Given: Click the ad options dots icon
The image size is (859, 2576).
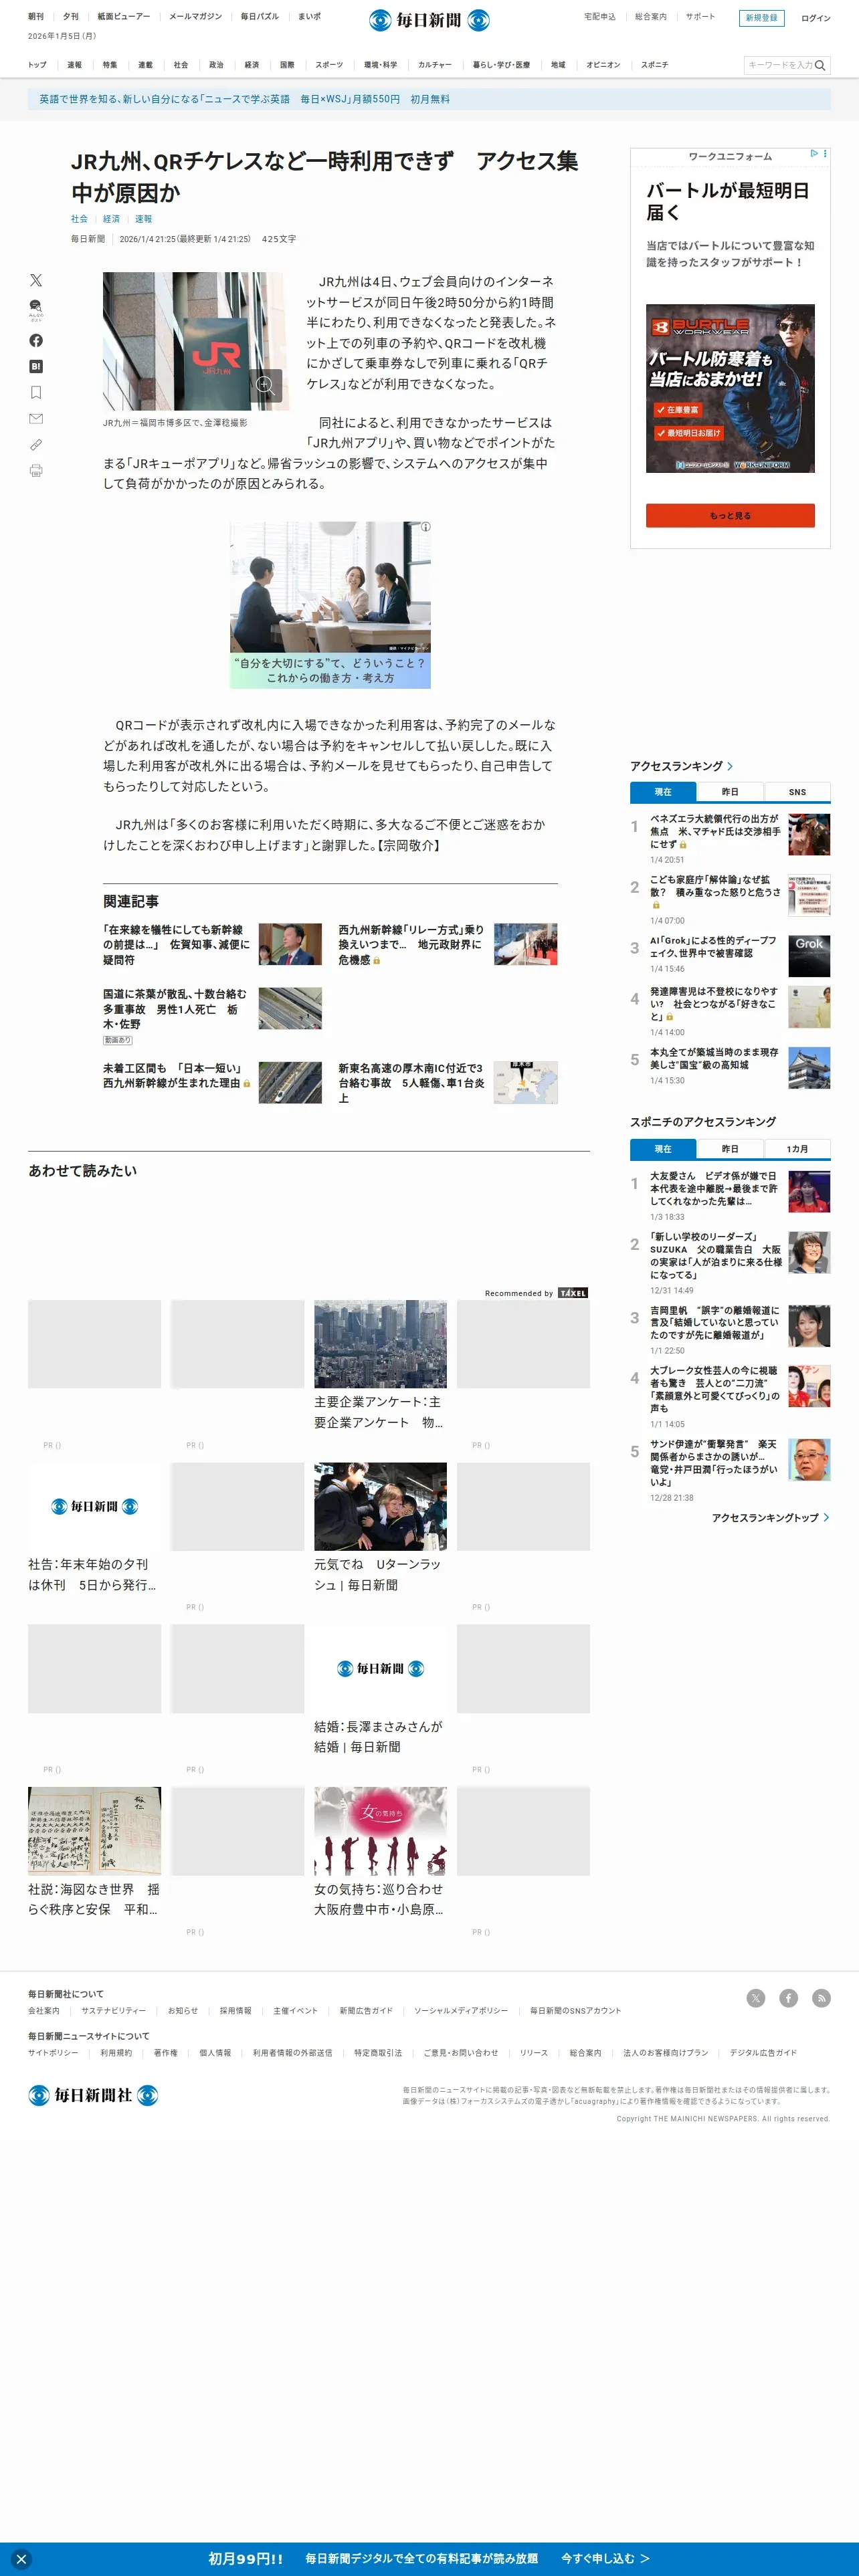Looking at the screenshot, I should (825, 154).
